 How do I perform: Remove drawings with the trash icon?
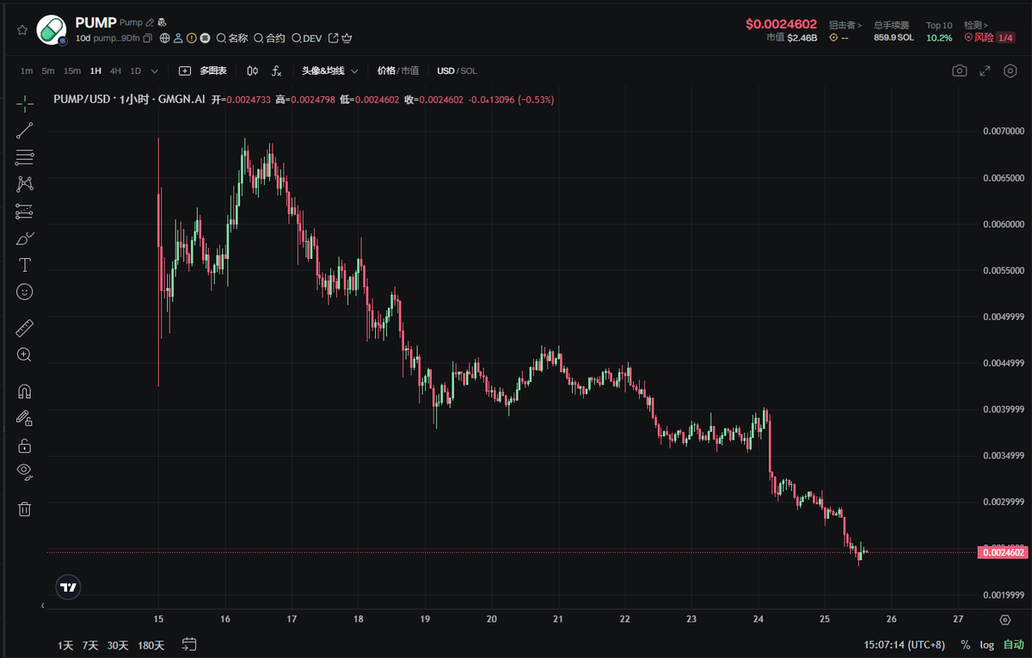[x=24, y=509]
